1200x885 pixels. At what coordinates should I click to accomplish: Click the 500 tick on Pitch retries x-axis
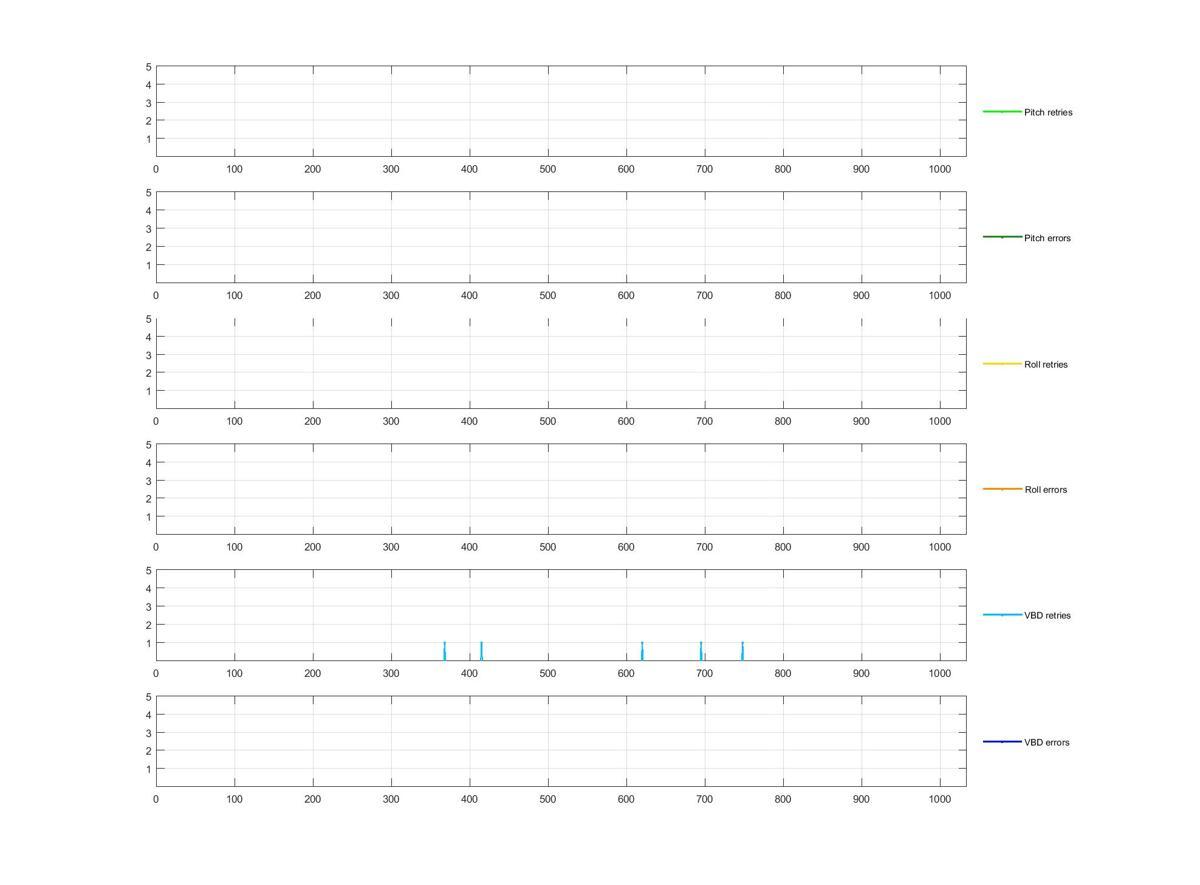tap(548, 170)
